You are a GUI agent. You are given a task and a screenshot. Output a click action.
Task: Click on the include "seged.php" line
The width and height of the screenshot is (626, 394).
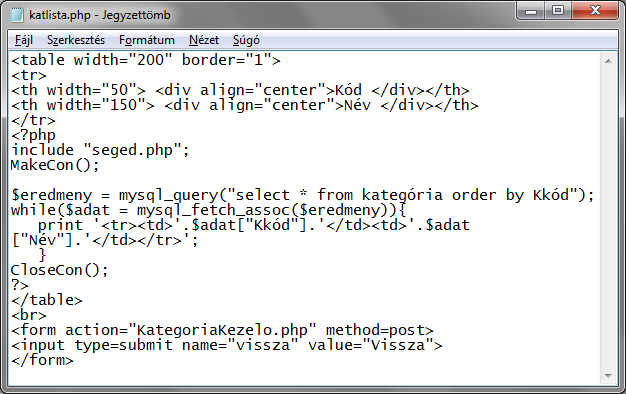(x=100, y=150)
